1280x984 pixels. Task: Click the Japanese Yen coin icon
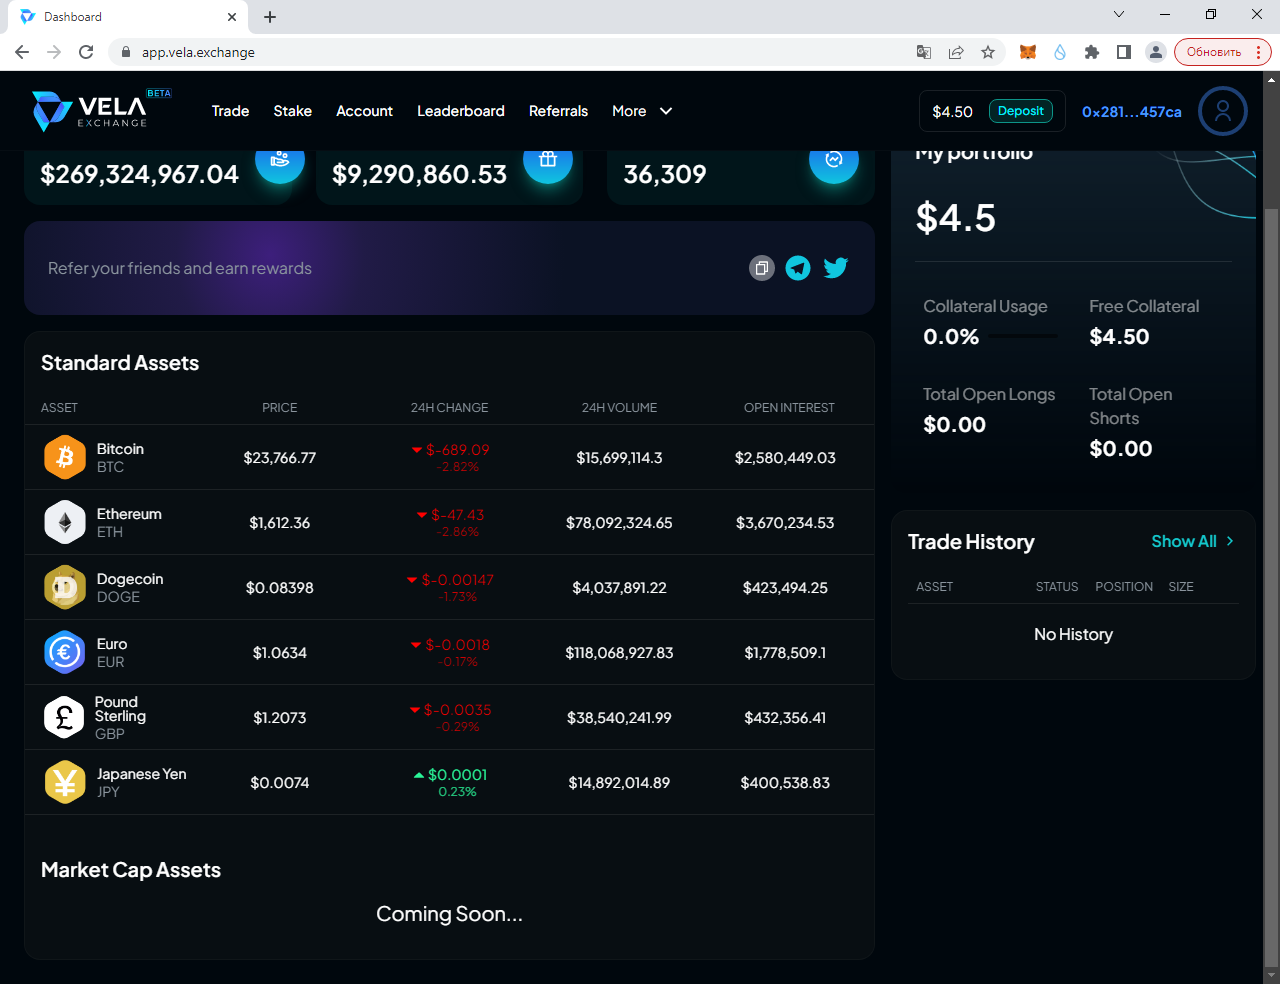(65, 782)
